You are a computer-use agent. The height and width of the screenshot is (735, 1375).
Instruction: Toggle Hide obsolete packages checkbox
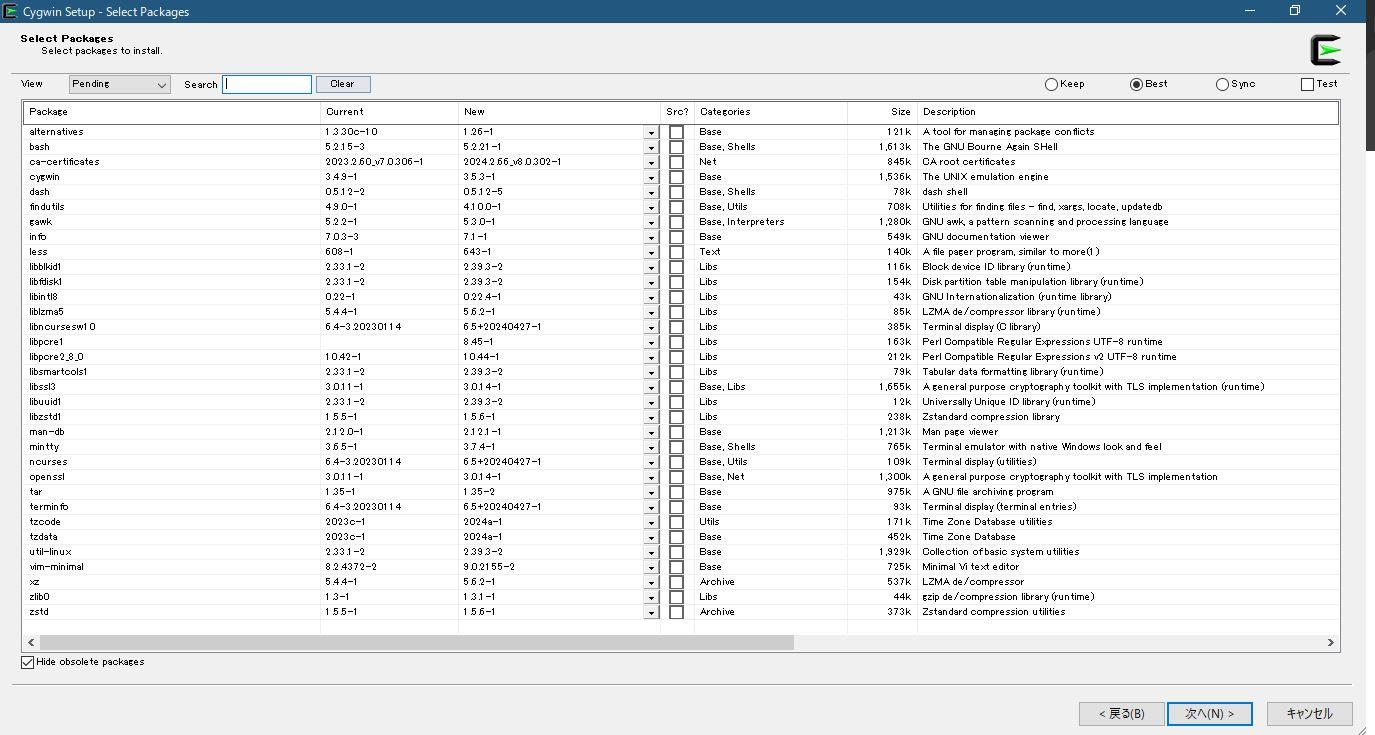[x=28, y=662]
